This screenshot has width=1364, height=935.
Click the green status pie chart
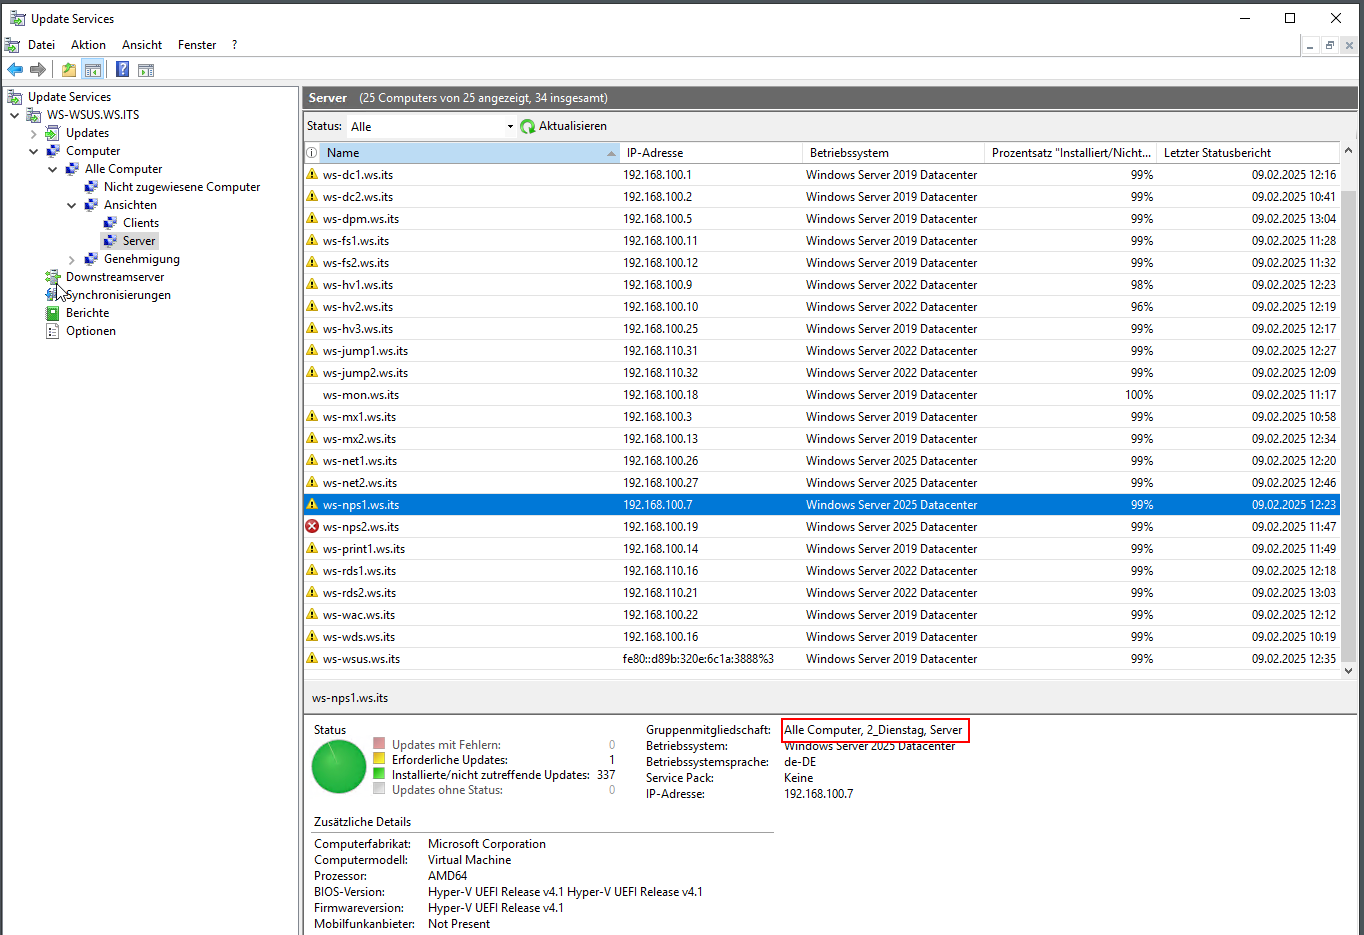pyautogui.click(x=339, y=767)
